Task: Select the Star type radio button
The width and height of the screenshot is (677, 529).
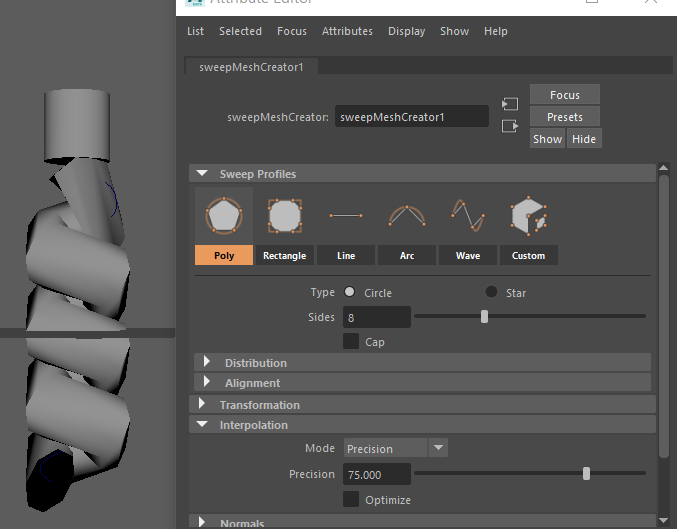Action: pos(491,292)
